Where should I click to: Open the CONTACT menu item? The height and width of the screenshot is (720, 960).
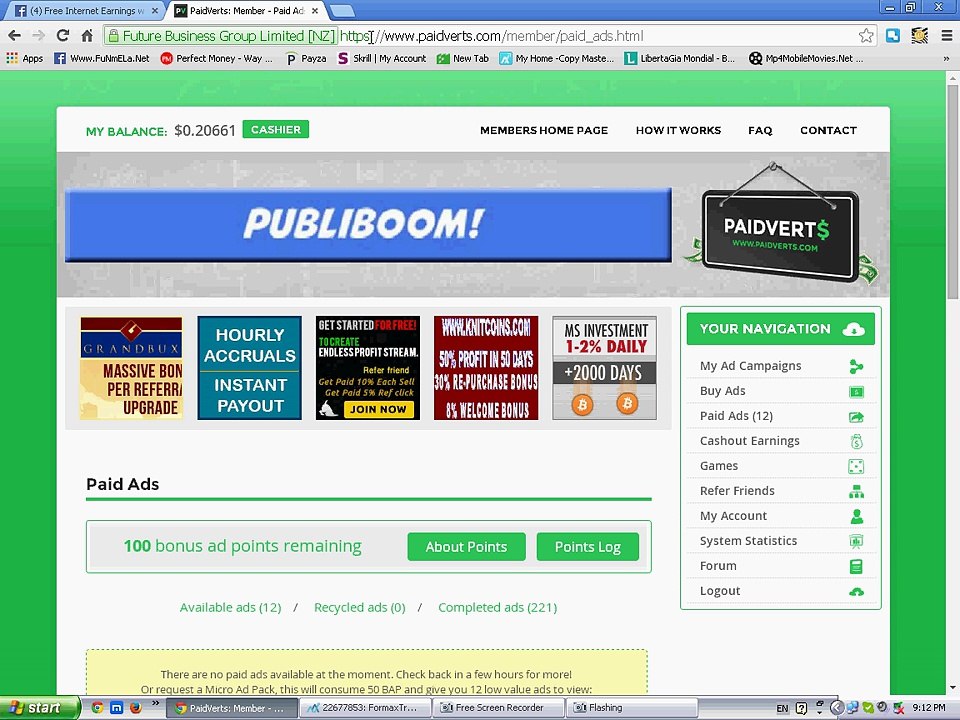pyautogui.click(x=828, y=130)
